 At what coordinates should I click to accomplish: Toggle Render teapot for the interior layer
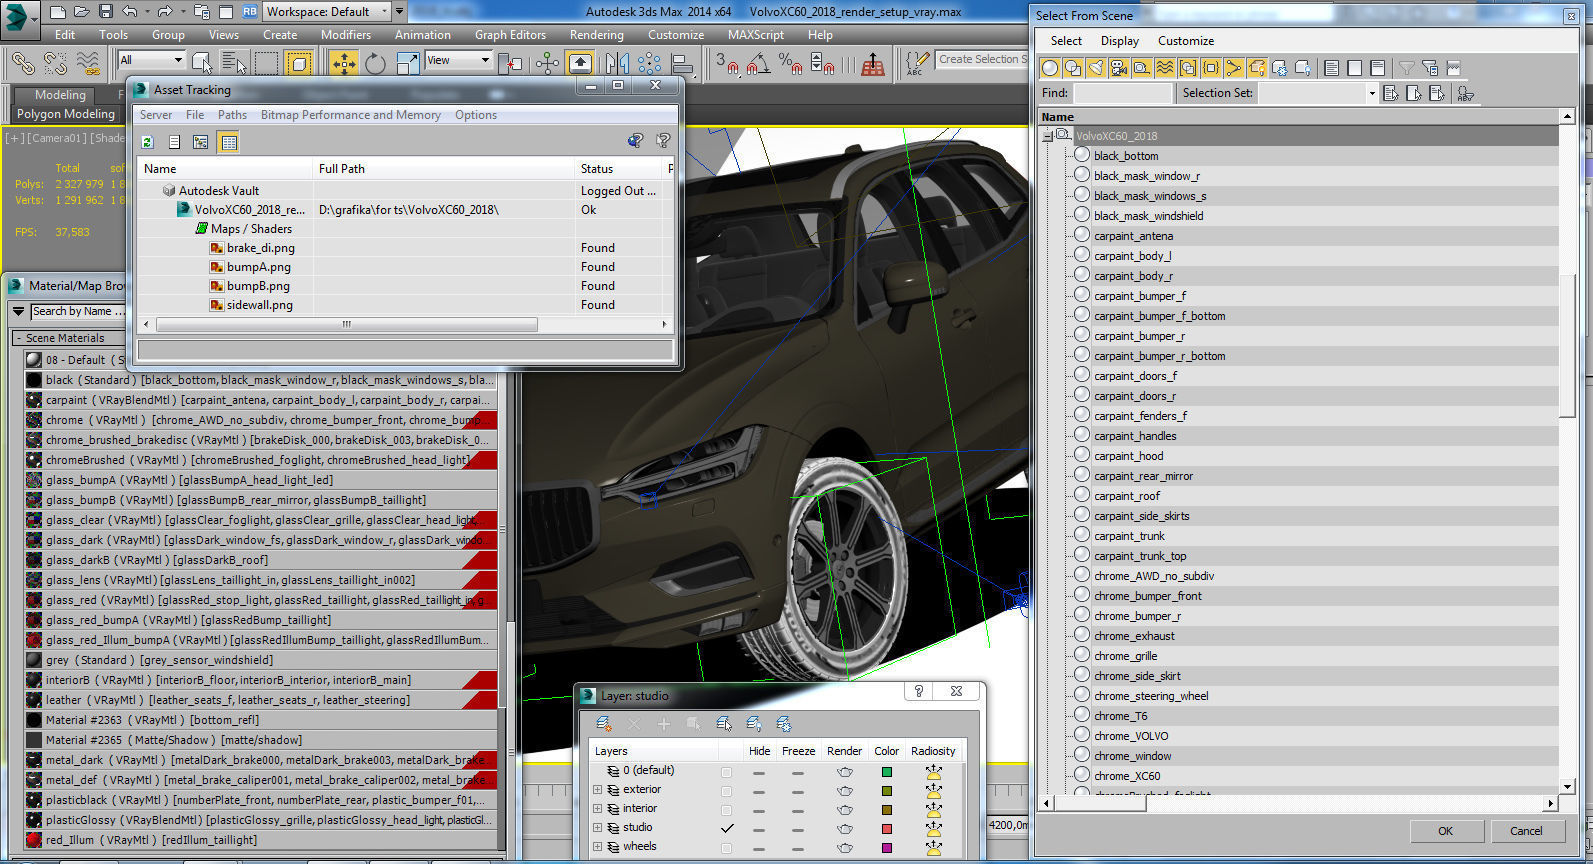tap(845, 810)
